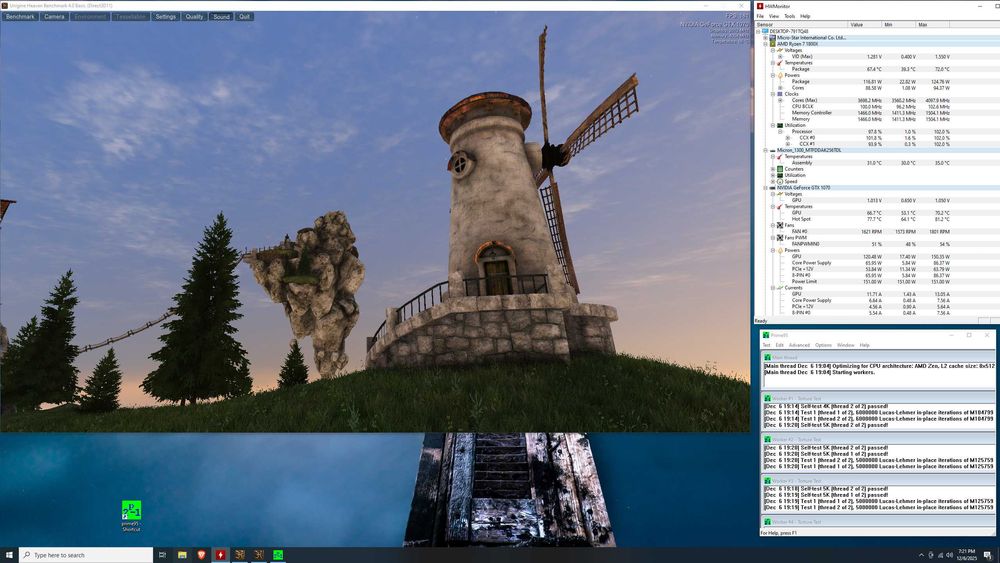Open the Window menu in Prime95
The height and width of the screenshot is (563, 1000).
846,345
